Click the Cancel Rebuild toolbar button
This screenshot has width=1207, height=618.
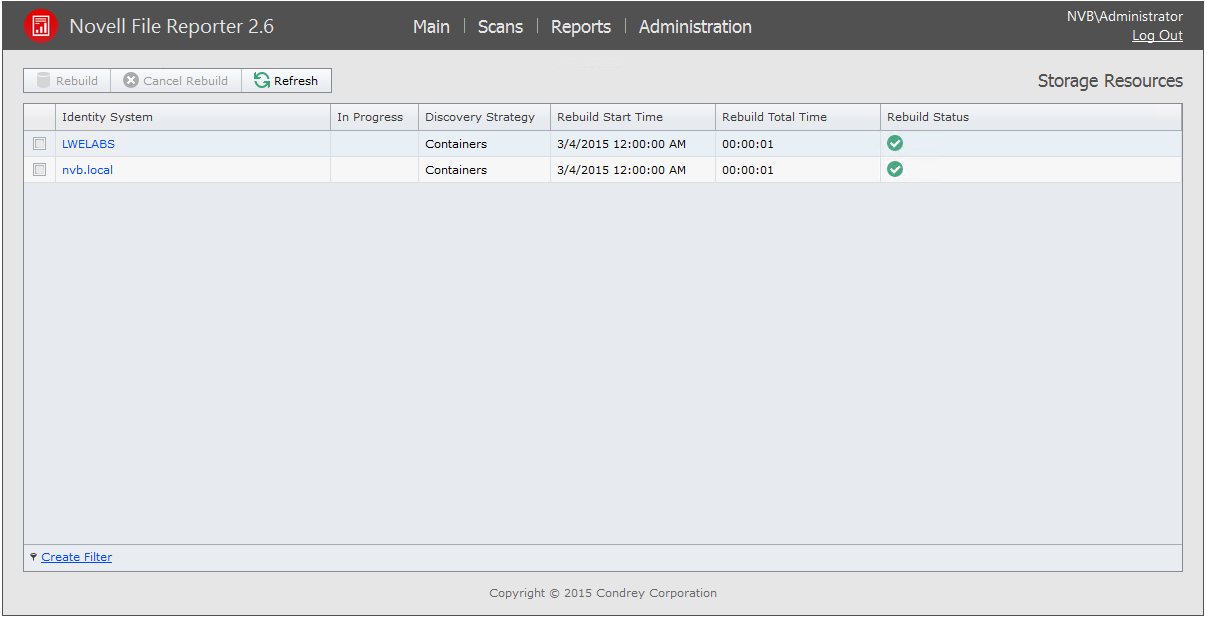176,81
